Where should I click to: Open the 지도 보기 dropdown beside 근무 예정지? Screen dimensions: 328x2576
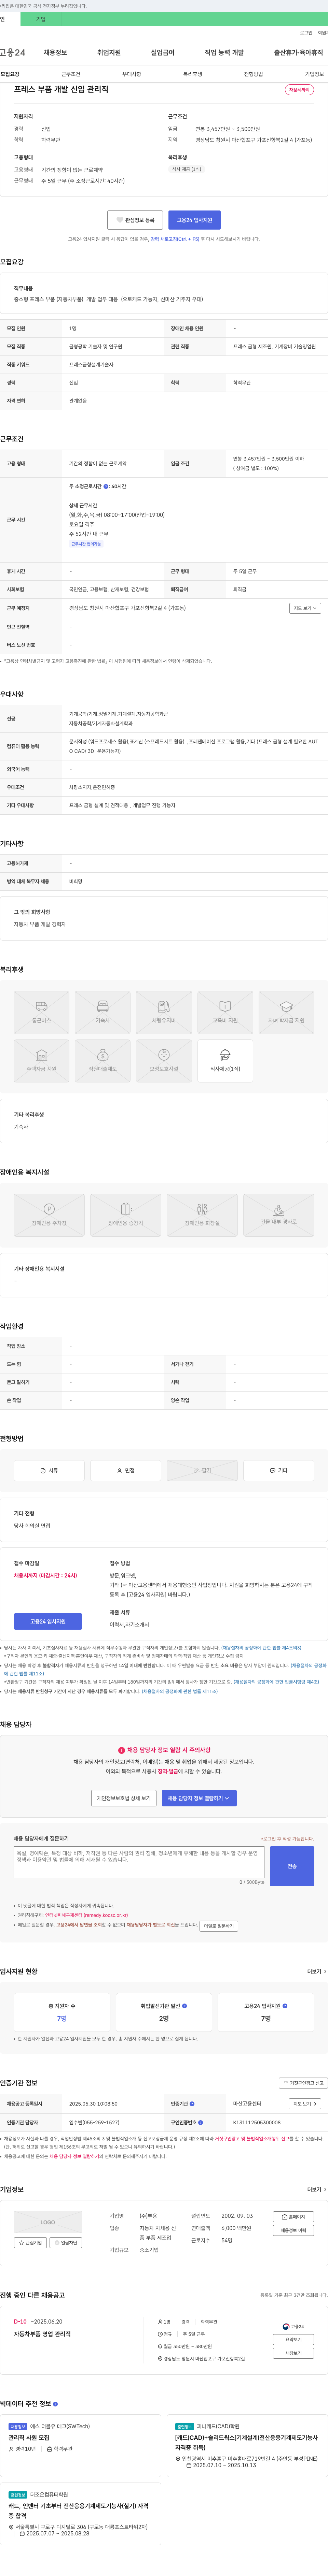coord(305,608)
